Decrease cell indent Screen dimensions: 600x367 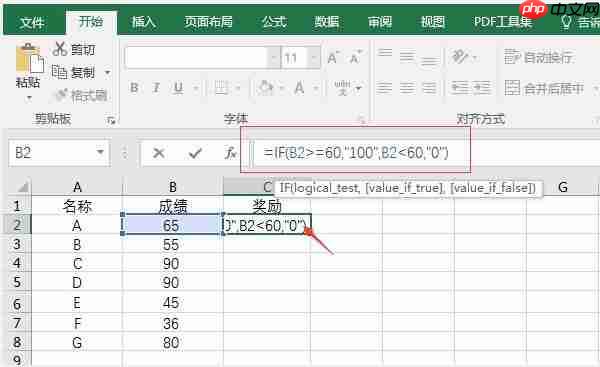(x=460, y=88)
